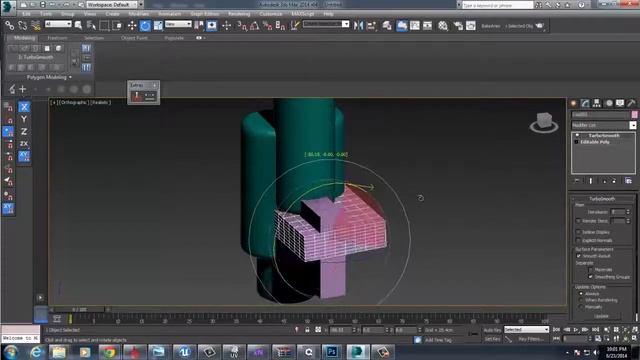The image size is (640, 360).
Task: Open the Utilities command panel tab
Action: pyautogui.click(x=631, y=103)
